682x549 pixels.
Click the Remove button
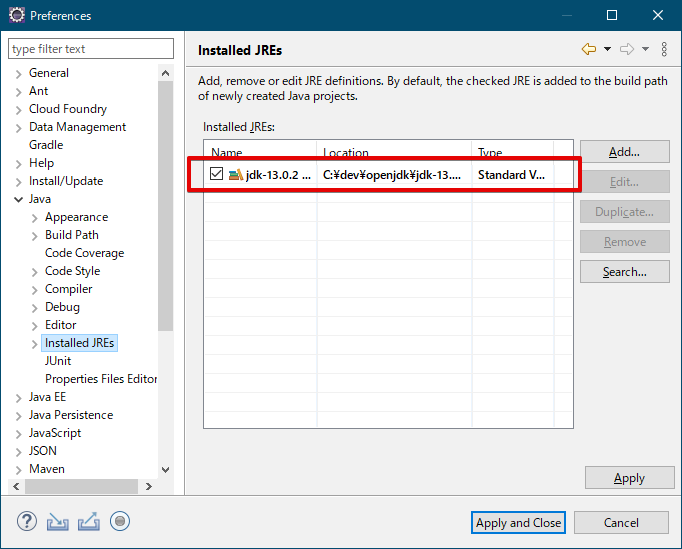(625, 242)
